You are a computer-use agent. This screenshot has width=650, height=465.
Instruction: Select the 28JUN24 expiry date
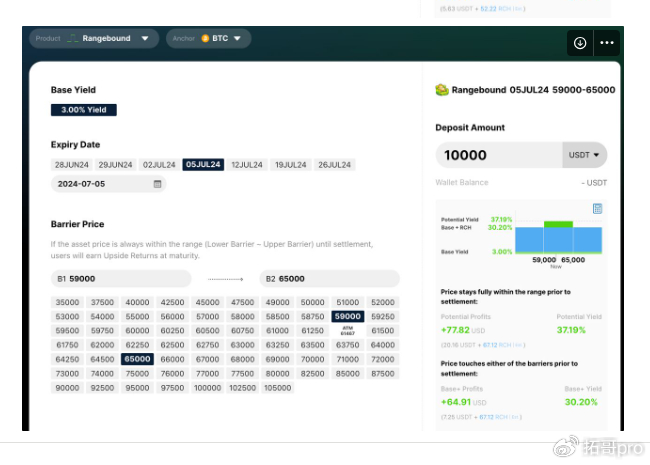pyautogui.click(x=72, y=165)
